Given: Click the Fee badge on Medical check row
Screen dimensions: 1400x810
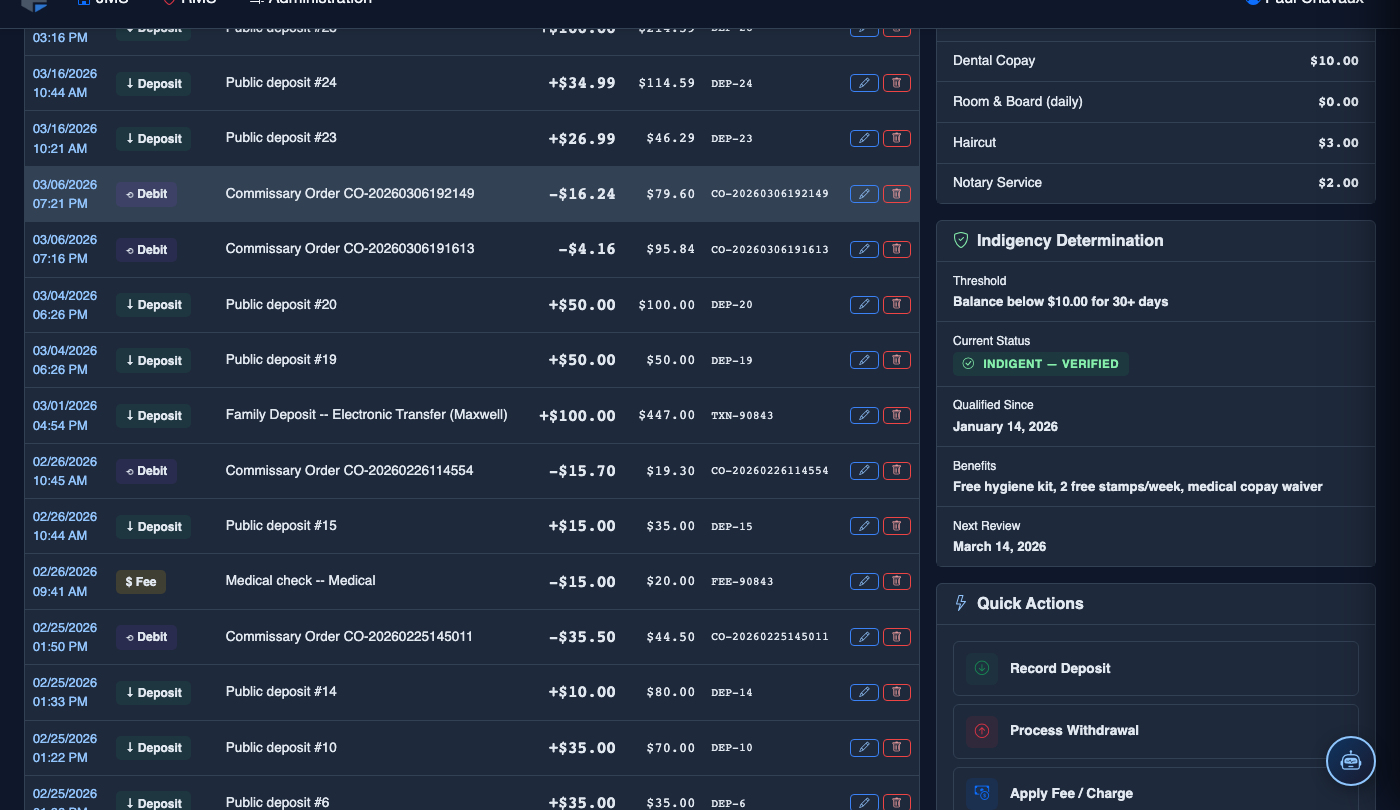Looking at the screenshot, I should point(141,581).
